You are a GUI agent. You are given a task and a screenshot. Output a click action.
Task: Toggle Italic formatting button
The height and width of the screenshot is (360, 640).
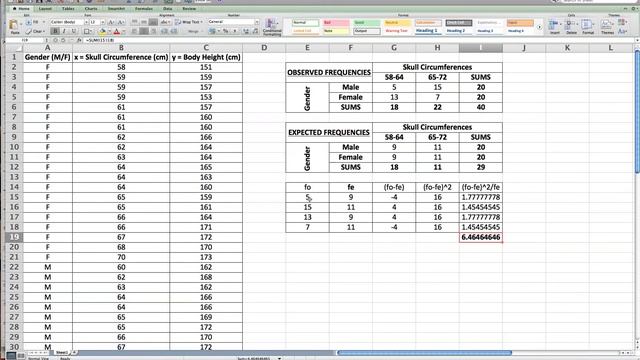(64, 31)
